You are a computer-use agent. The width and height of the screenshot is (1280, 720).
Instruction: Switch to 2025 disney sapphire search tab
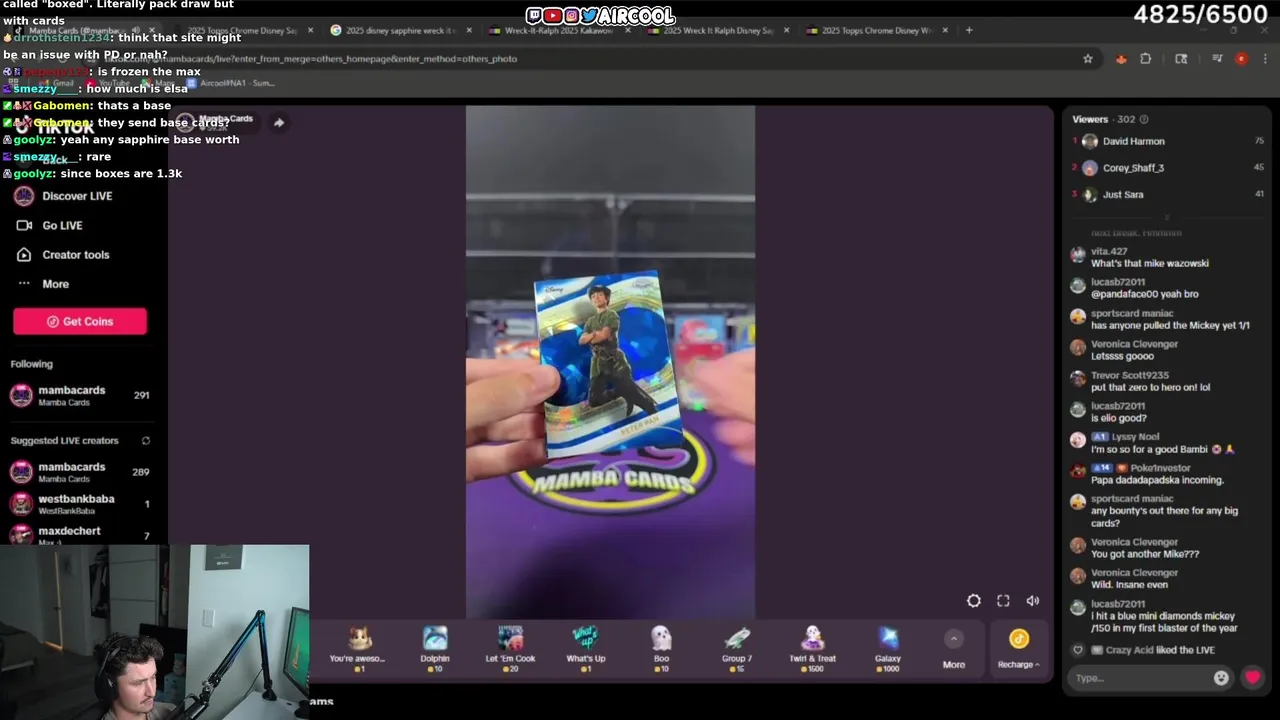tap(401, 31)
